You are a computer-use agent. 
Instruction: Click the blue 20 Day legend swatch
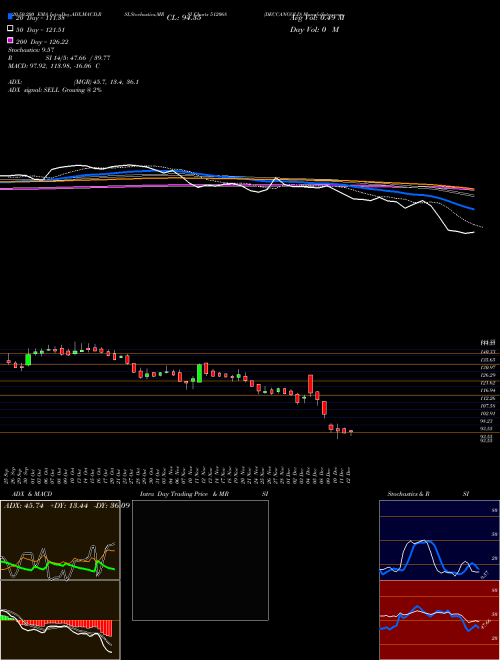[x=11, y=17]
